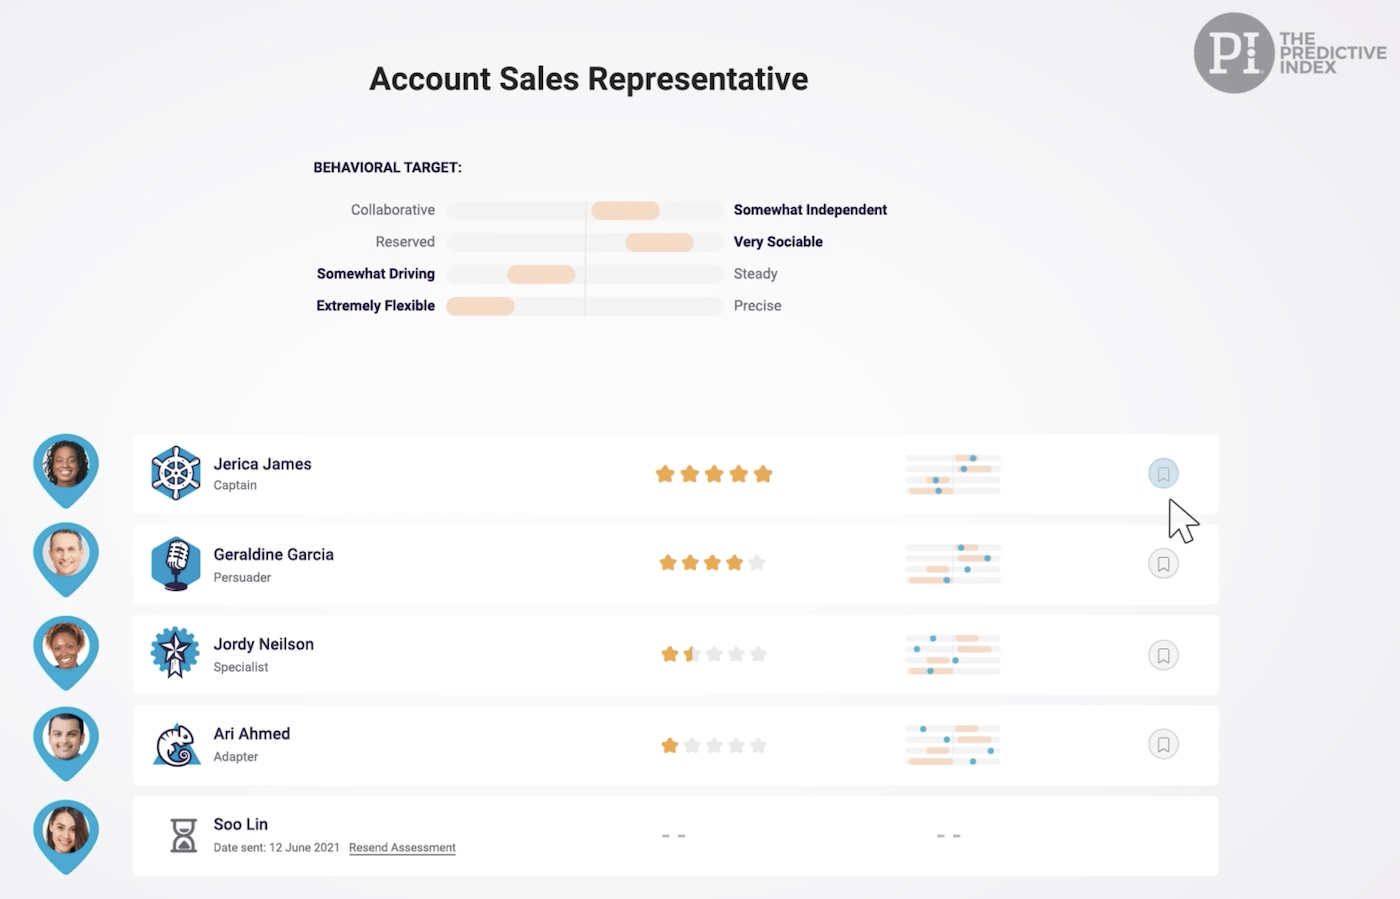Click the Resend Assessment link for Soo Lin
This screenshot has height=899, width=1400.
pyautogui.click(x=402, y=847)
